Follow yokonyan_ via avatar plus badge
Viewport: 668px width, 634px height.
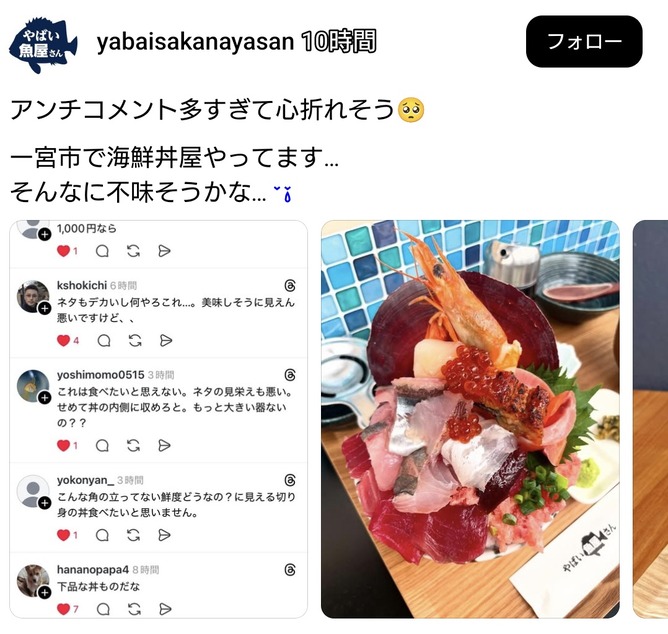pos(45,503)
